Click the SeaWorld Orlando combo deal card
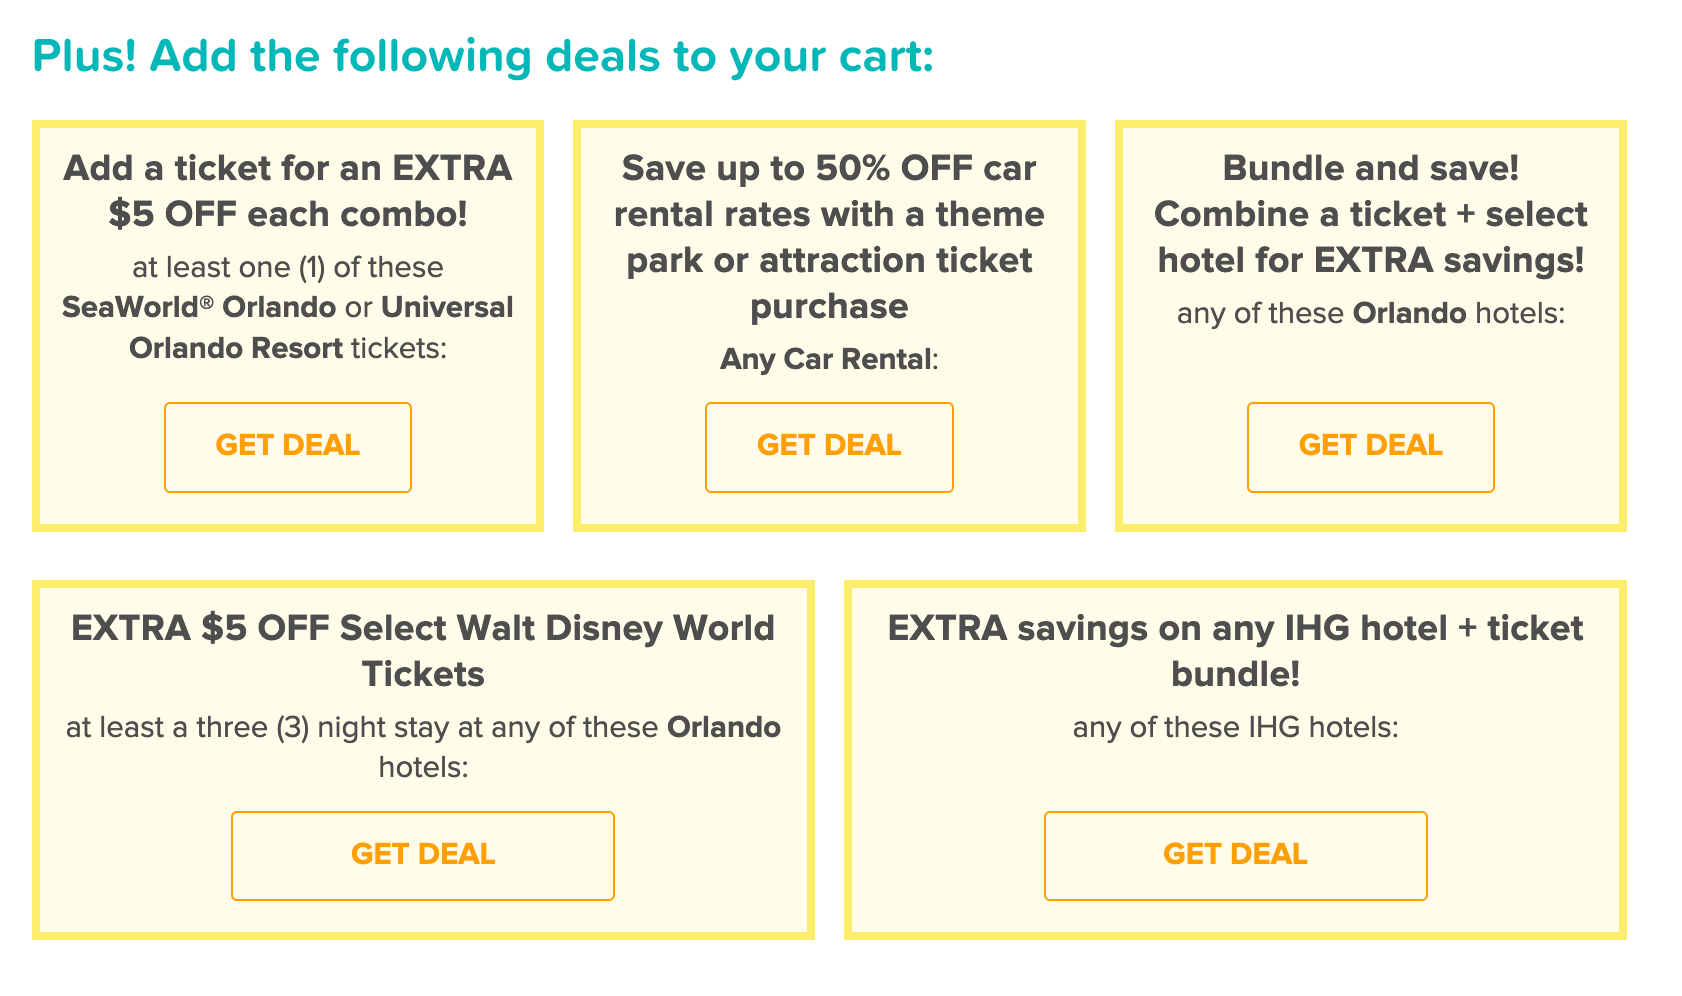 [x=287, y=325]
